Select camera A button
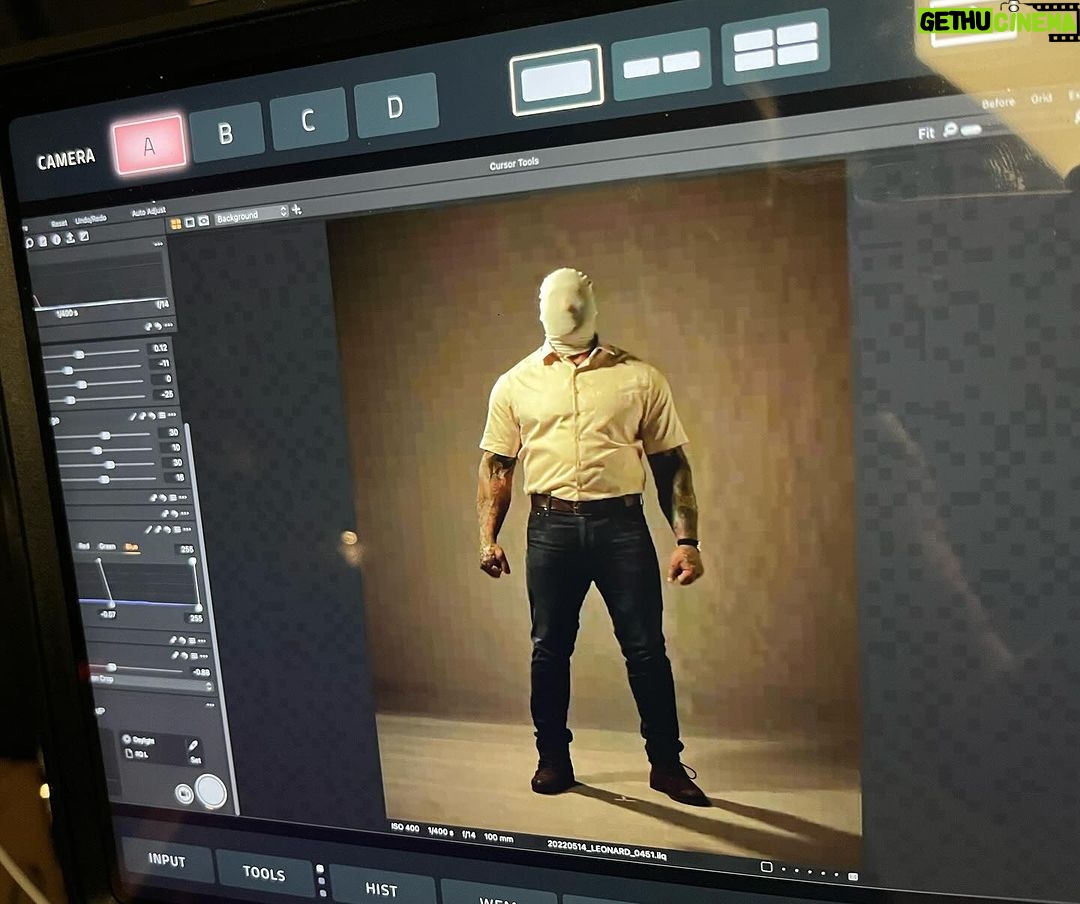The image size is (1080, 904). click(x=149, y=144)
